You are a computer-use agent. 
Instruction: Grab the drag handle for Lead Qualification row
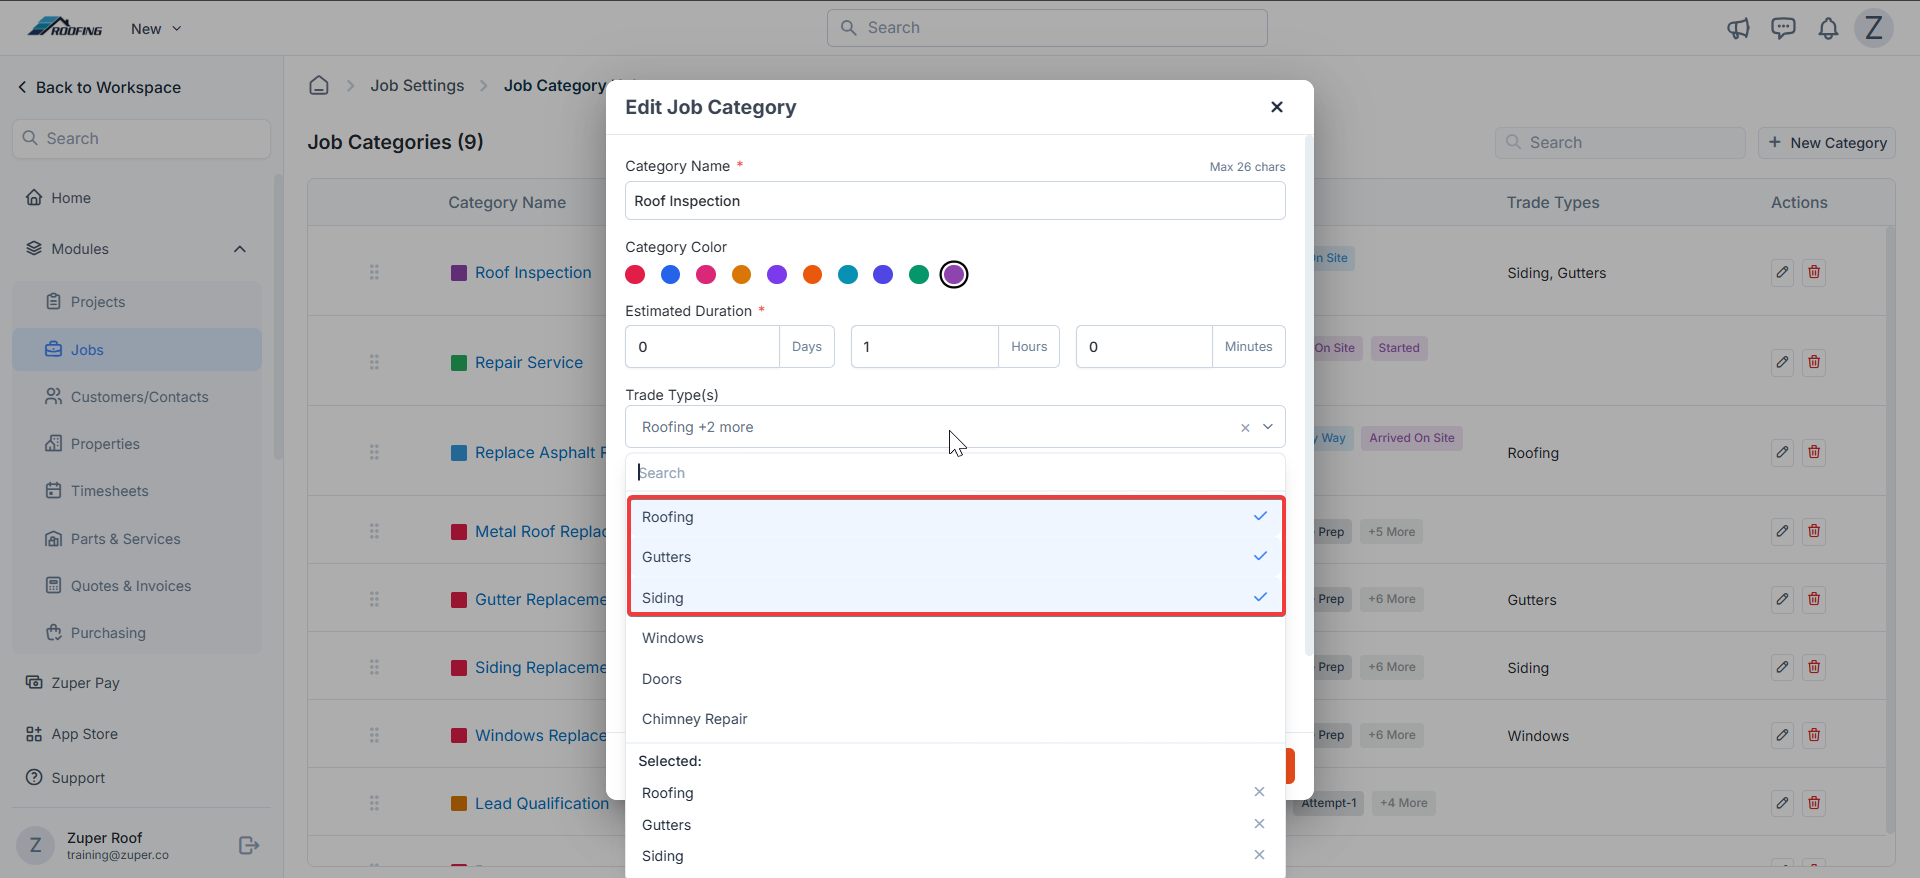[x=374, y=803]
